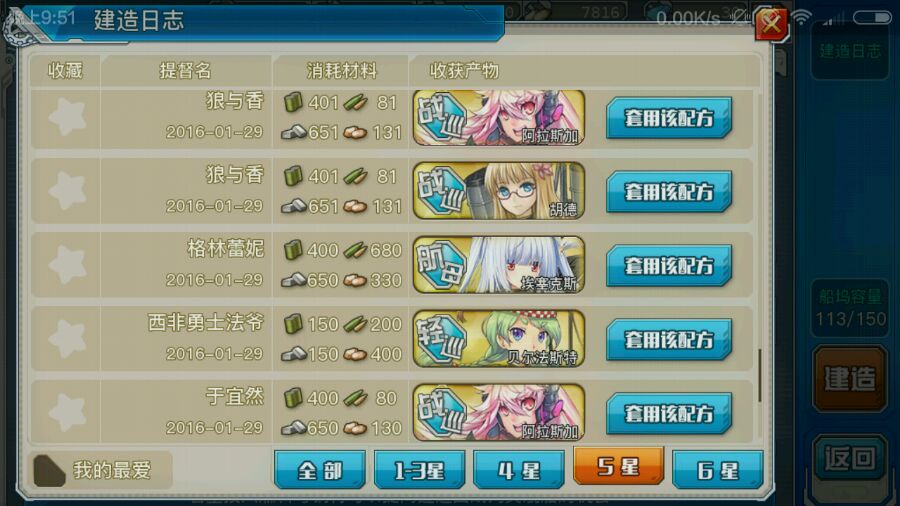This screenshot has width=900, height=506.
Task: Open the 埃塞克斯 carrier ship card
Action: [x=499, y=264]
